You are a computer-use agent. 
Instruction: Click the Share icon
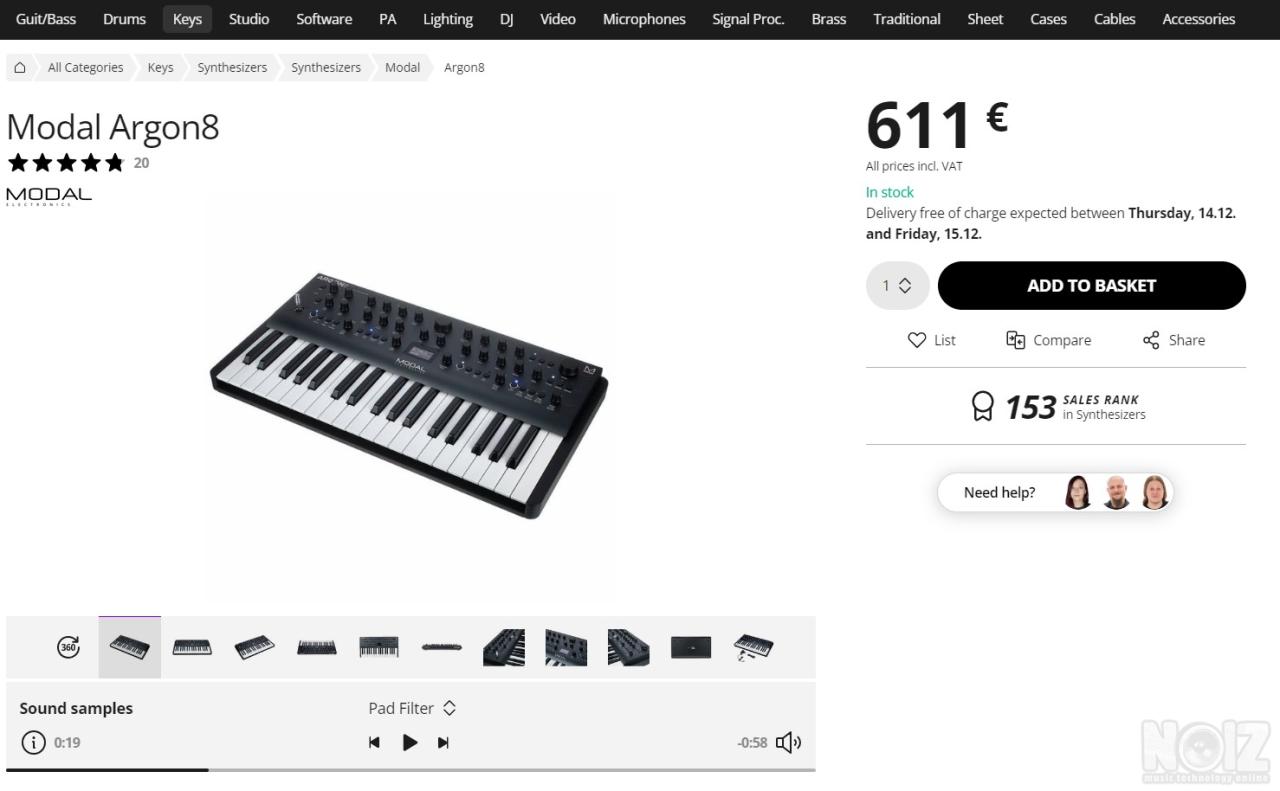coord(1151,340)
